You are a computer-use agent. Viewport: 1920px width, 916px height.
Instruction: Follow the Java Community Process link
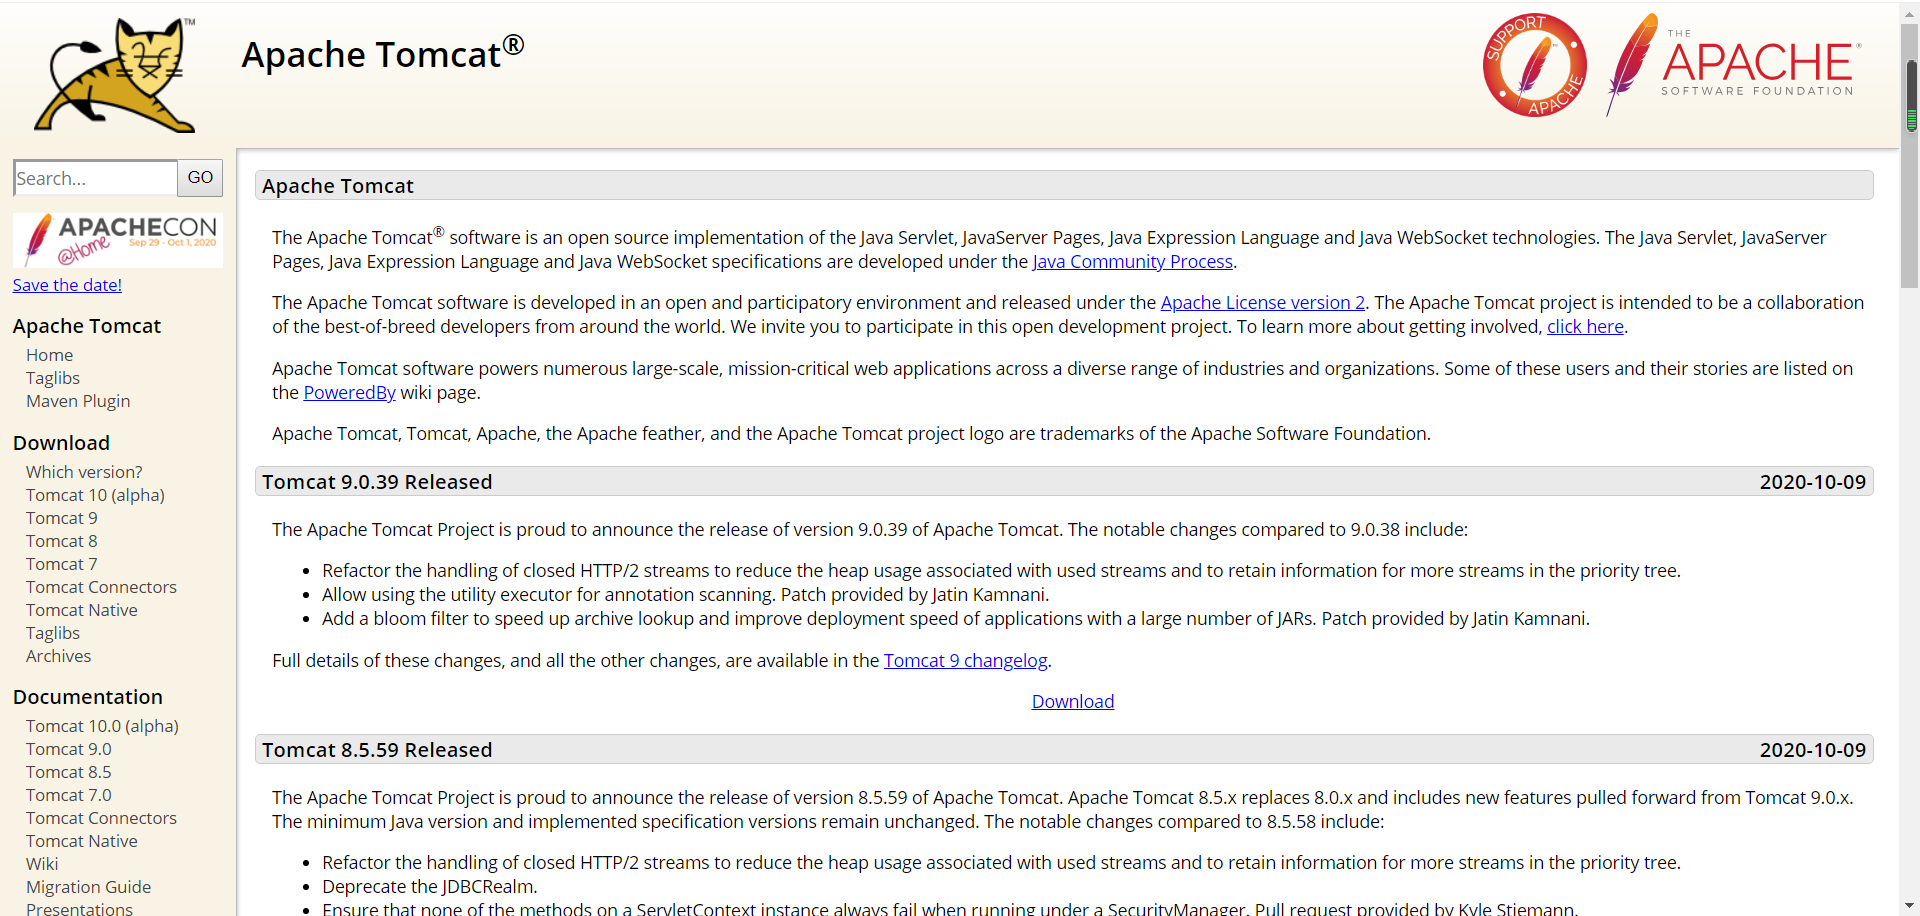(x=1132, y=262)
